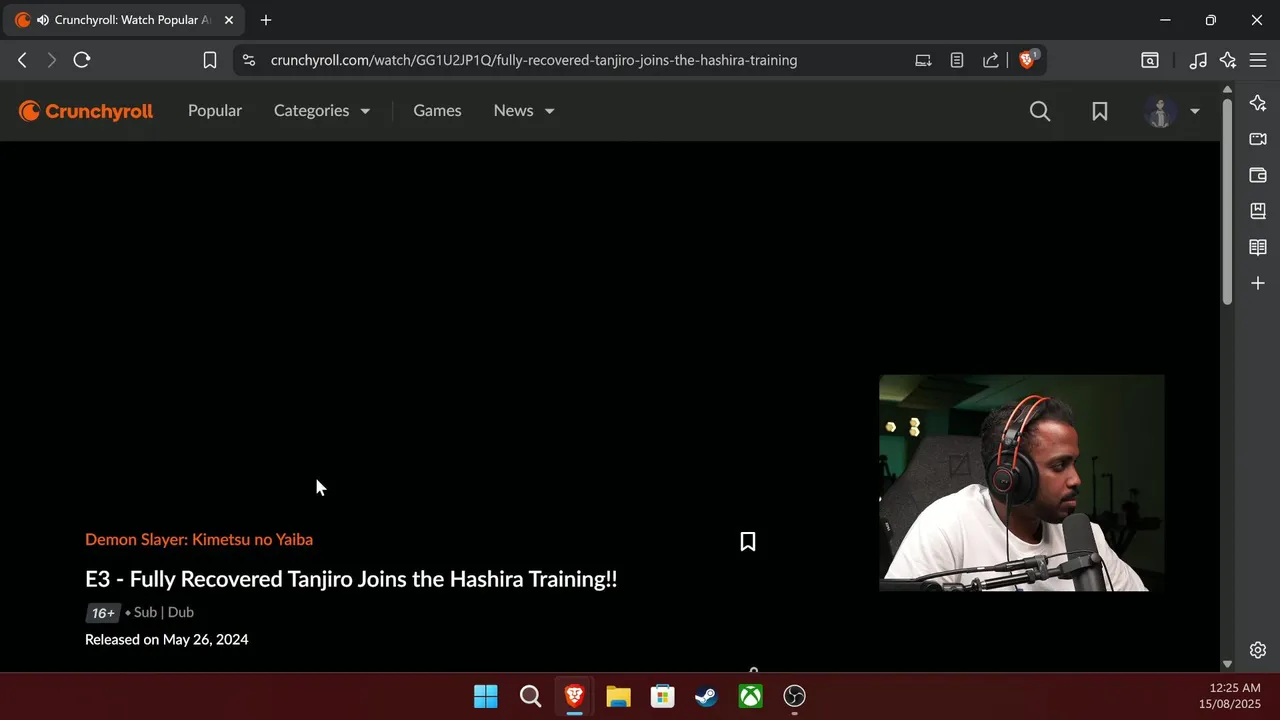
Task: Open Brave Talk in the sidebar
Action: [x=1258, y=139]
